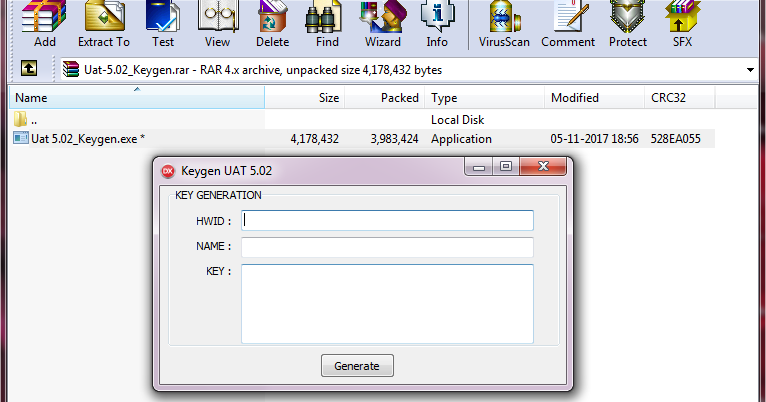The width and height of the screenshot is (766, 402).
Task: Click the Local Disk type cell
Action: [457, 120]
